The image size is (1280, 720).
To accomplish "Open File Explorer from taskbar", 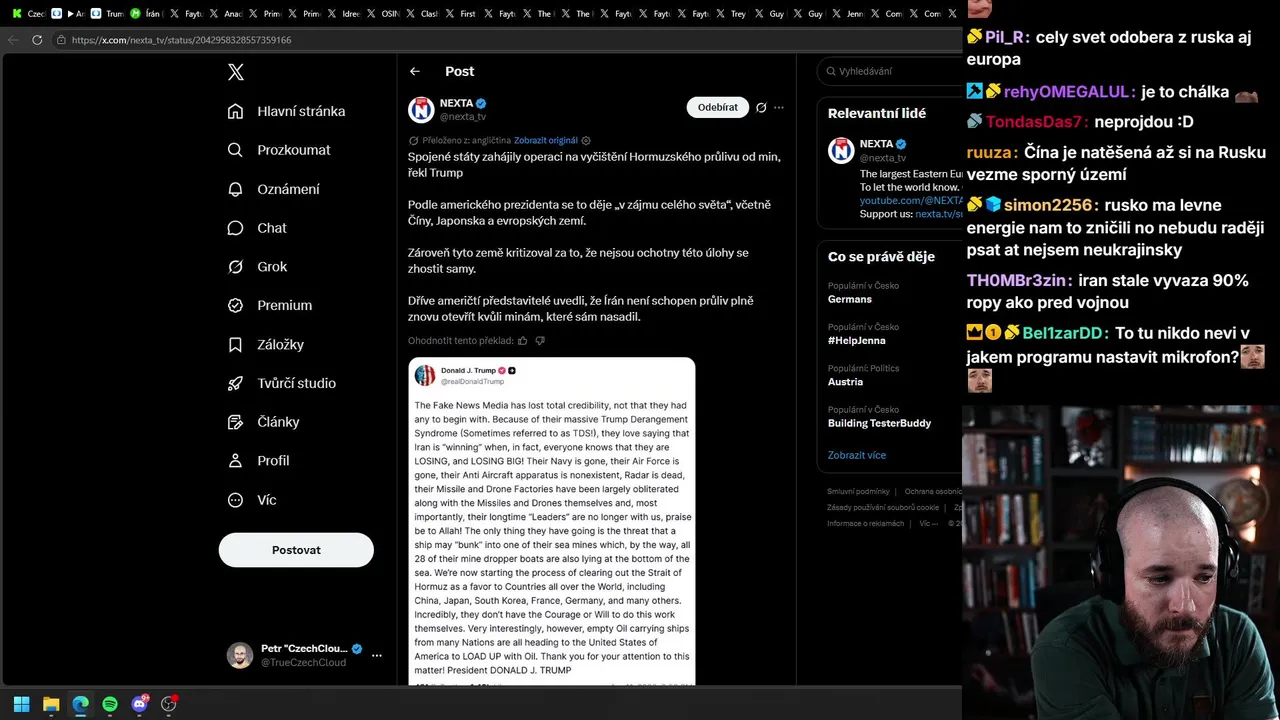I will point(51,704).
